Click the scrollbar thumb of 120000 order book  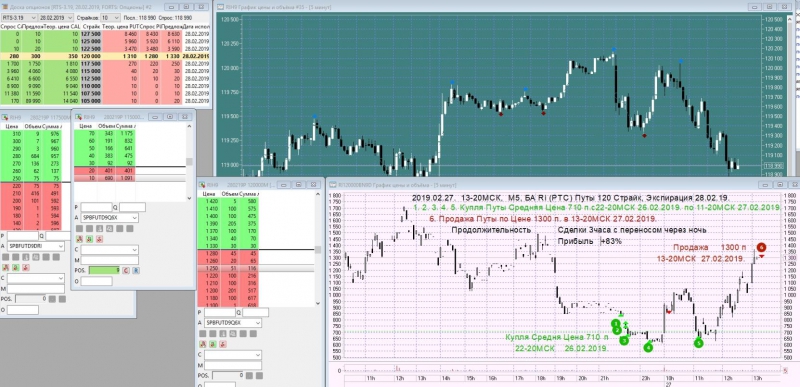pos(317,250)
